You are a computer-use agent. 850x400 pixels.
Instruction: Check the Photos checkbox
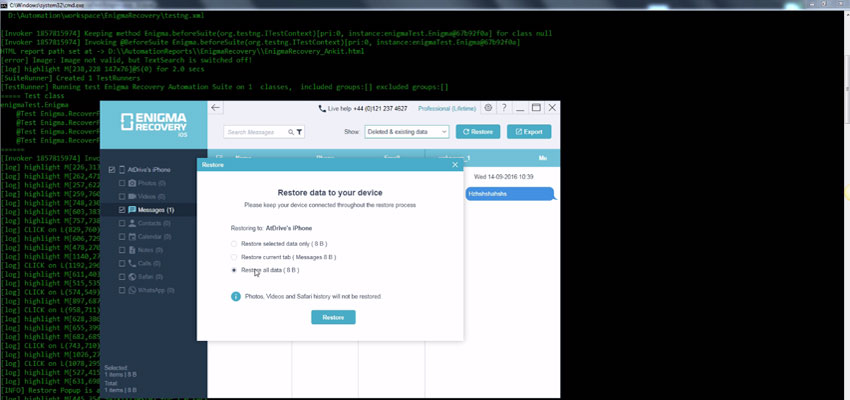(x=122, y=183)
